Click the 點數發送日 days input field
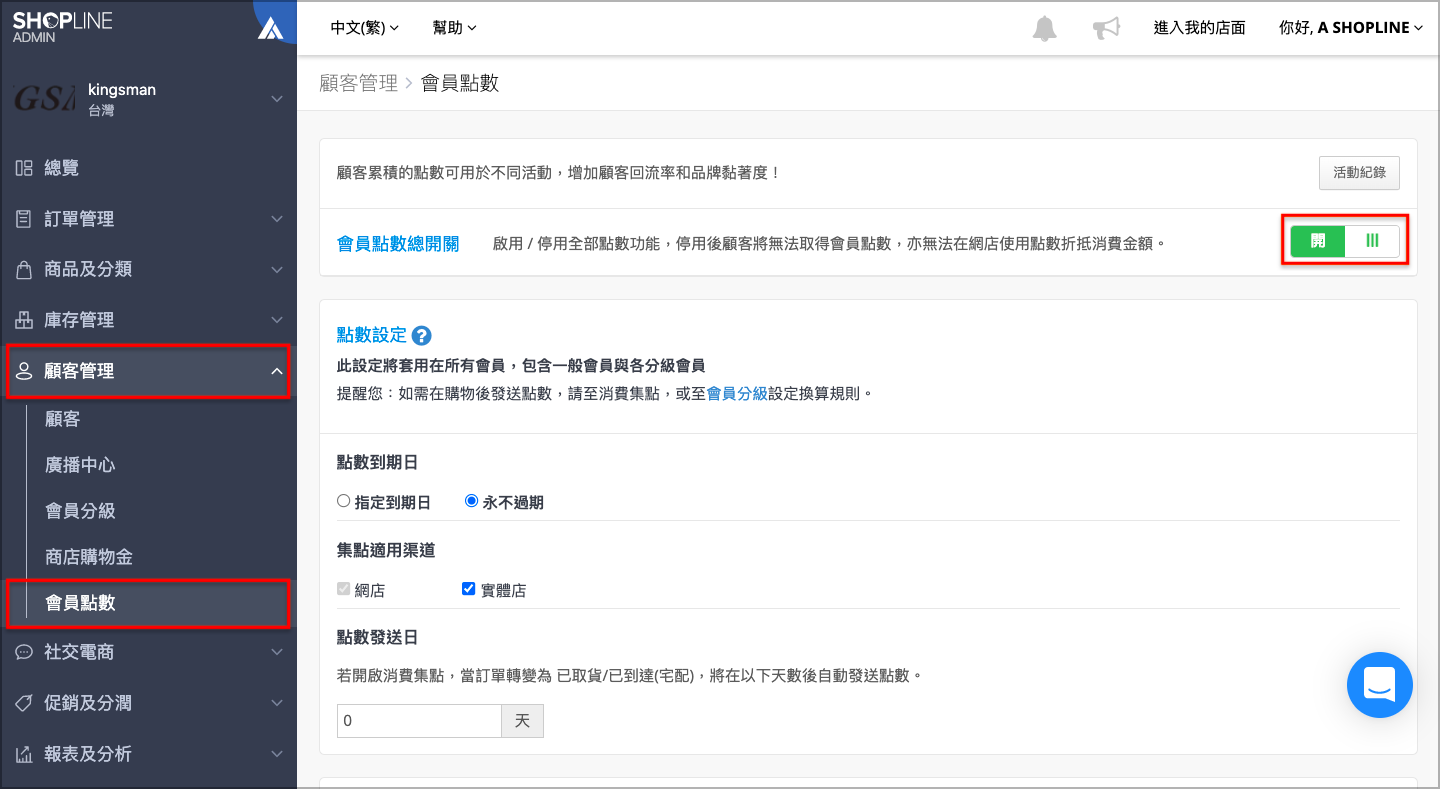This screenshot has width=1440, height=789. click(419, 721)
